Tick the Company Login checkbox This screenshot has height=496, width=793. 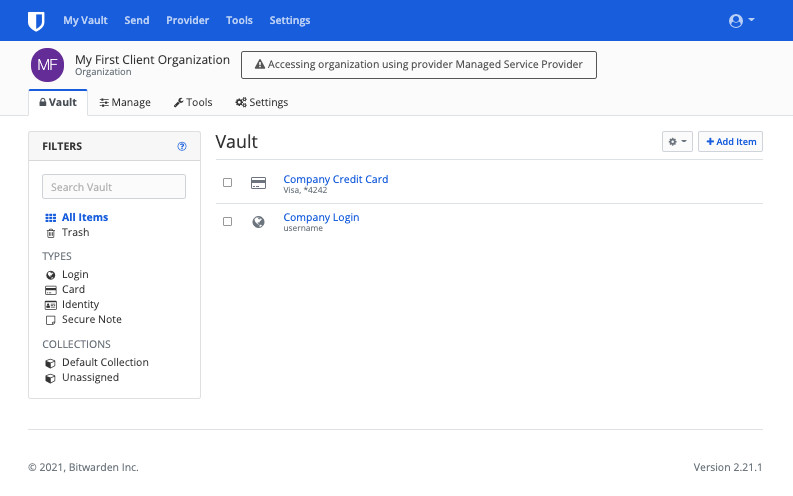(x=227, y=222)
